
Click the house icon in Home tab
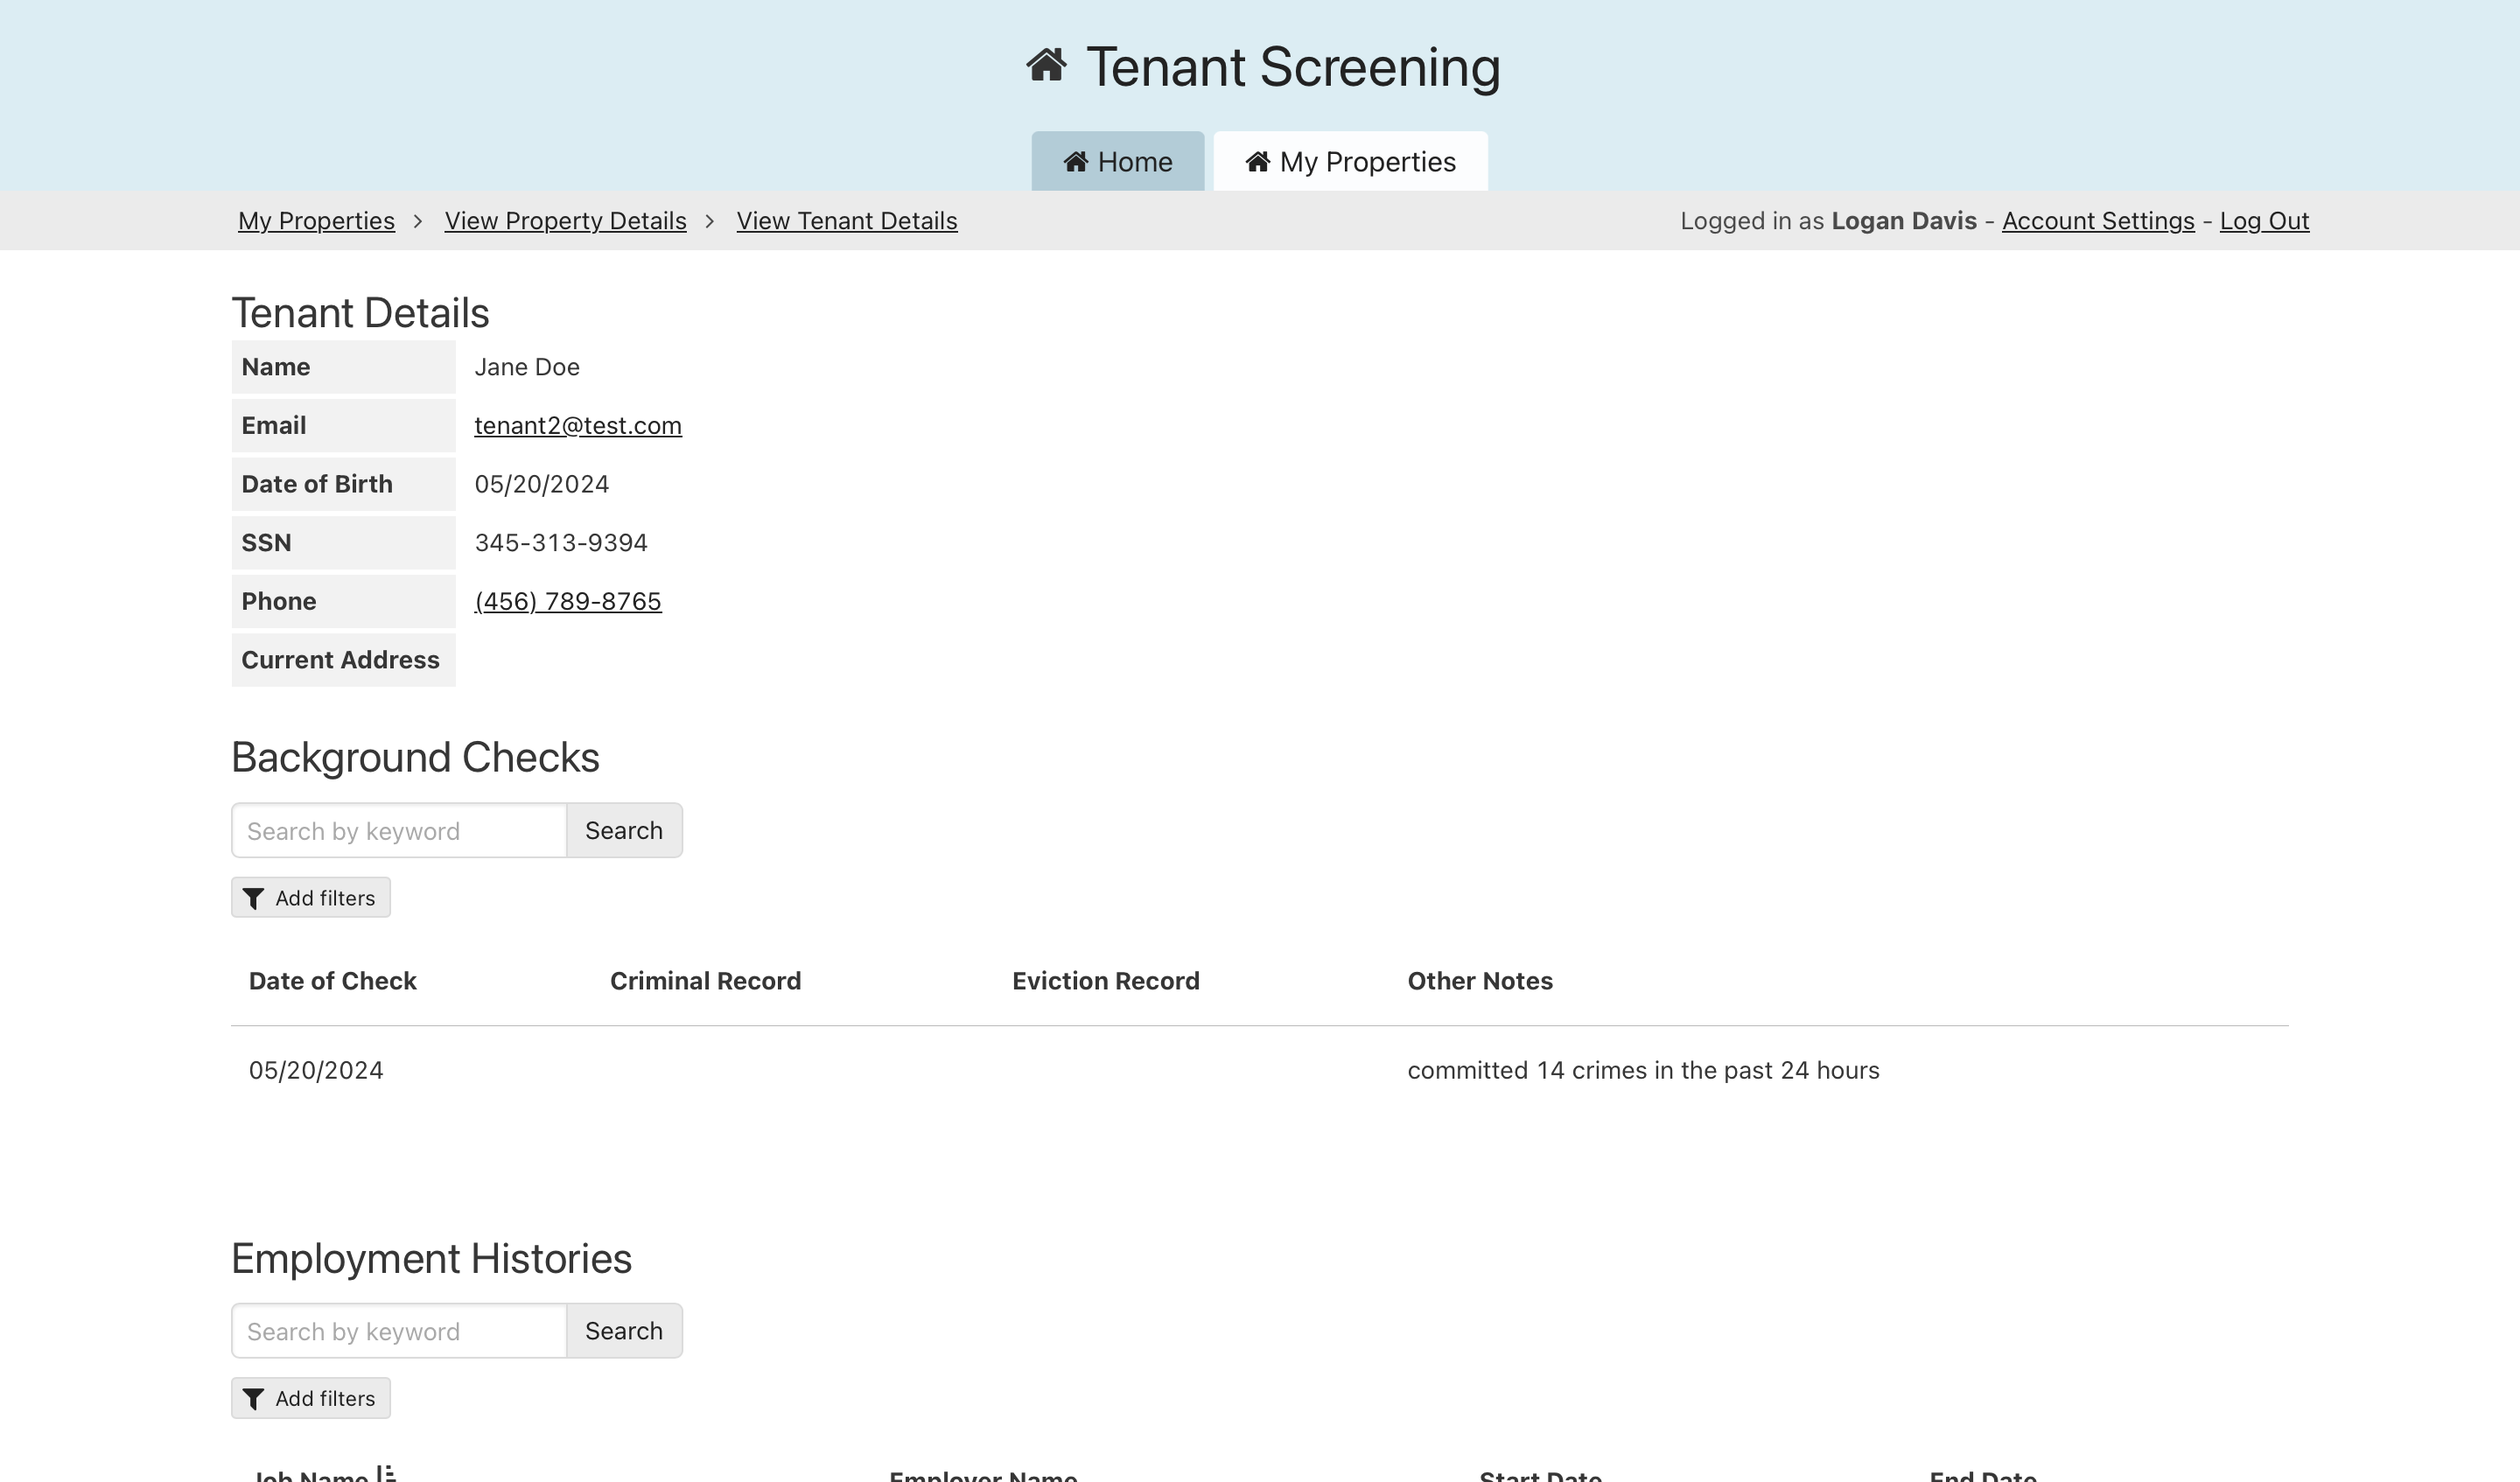click(x=1075, y=162)
